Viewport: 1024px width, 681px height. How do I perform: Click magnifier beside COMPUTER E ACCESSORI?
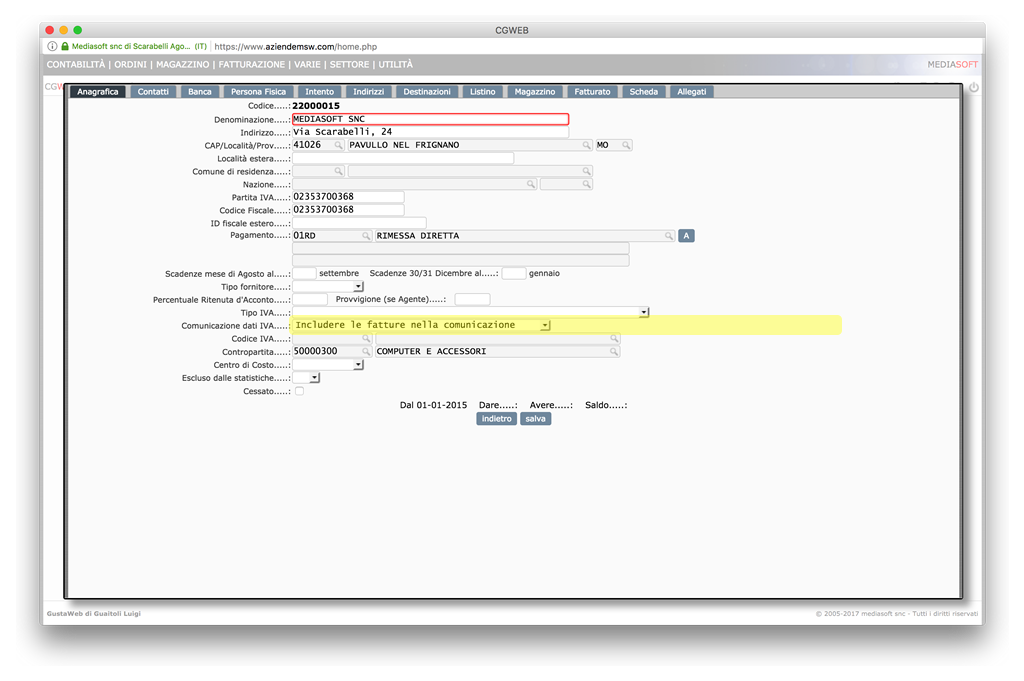[x=614, y=351]
